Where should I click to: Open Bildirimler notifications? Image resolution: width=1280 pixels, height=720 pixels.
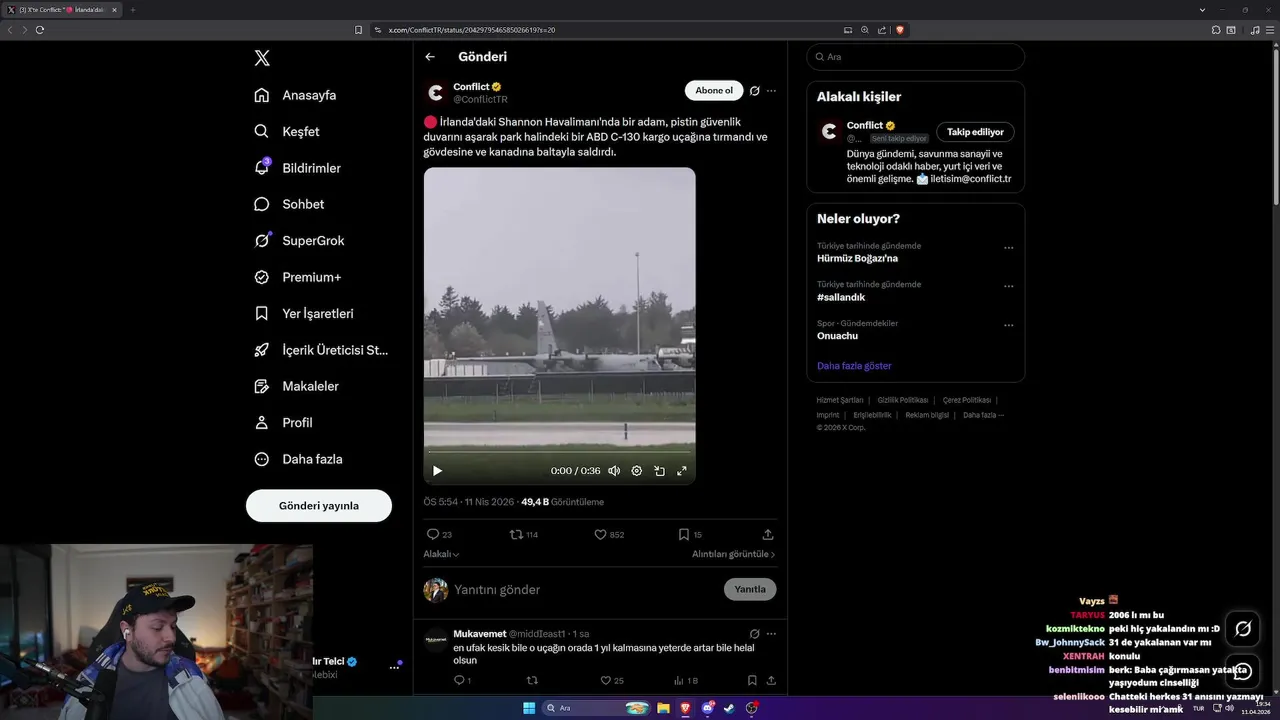coord(297,168)
